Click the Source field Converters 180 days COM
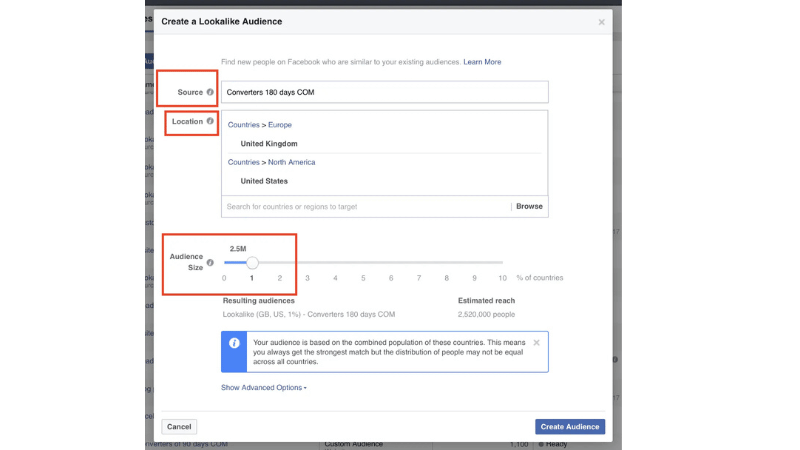 (x=384, y=92)
